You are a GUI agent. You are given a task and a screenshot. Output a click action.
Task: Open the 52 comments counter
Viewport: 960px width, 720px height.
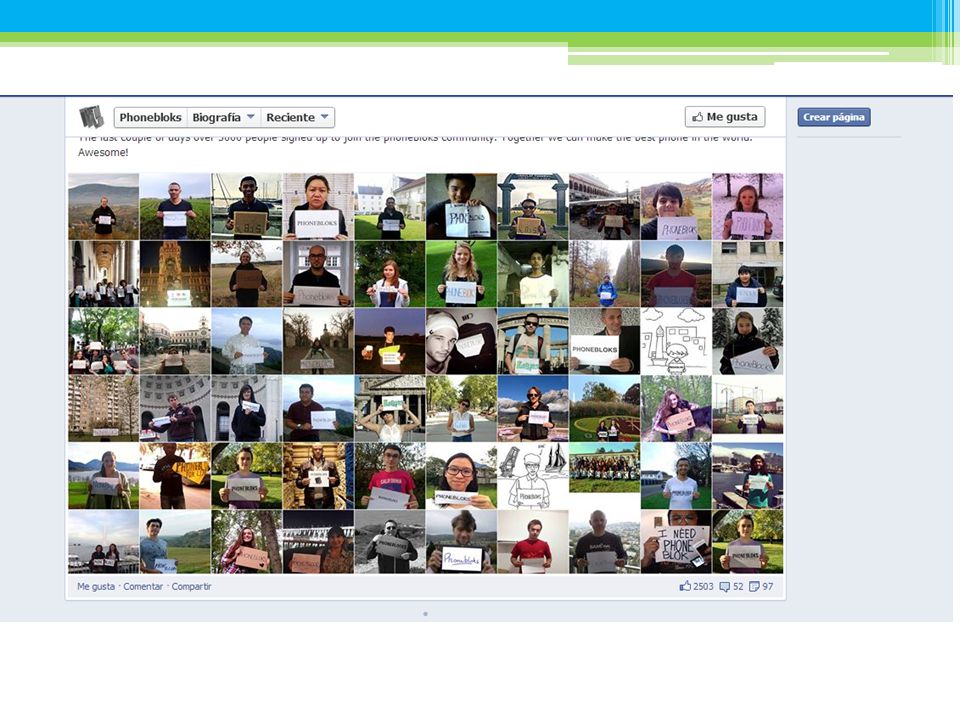point(732,587)
